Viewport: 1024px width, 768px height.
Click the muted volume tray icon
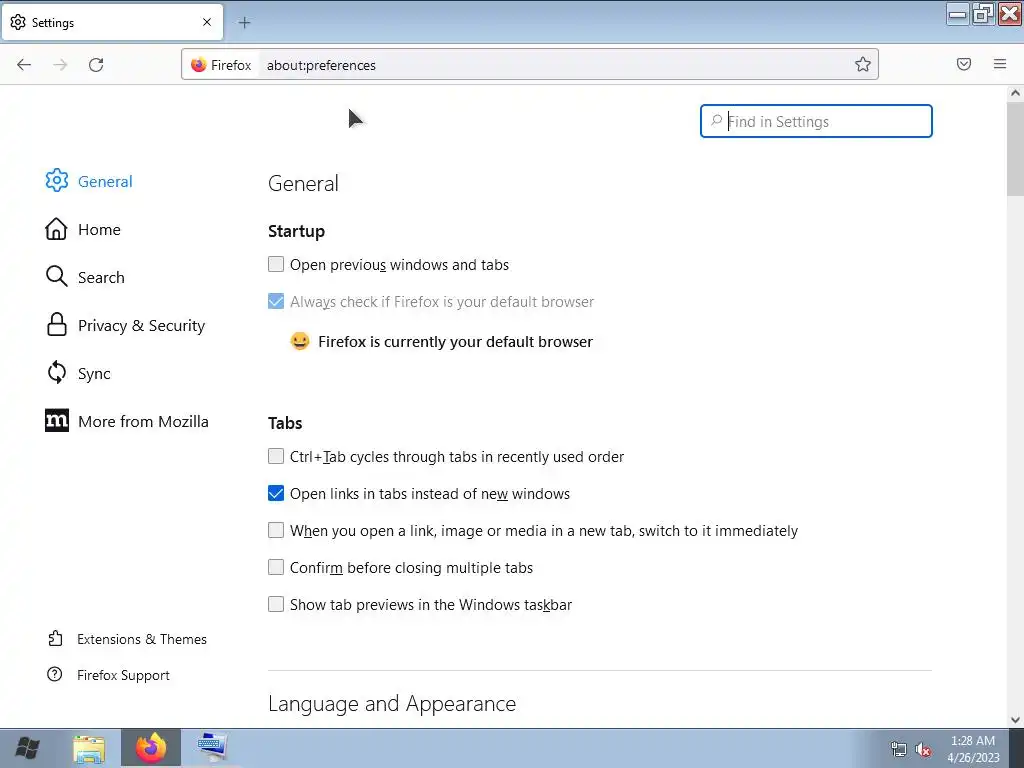tap(923, 749)
